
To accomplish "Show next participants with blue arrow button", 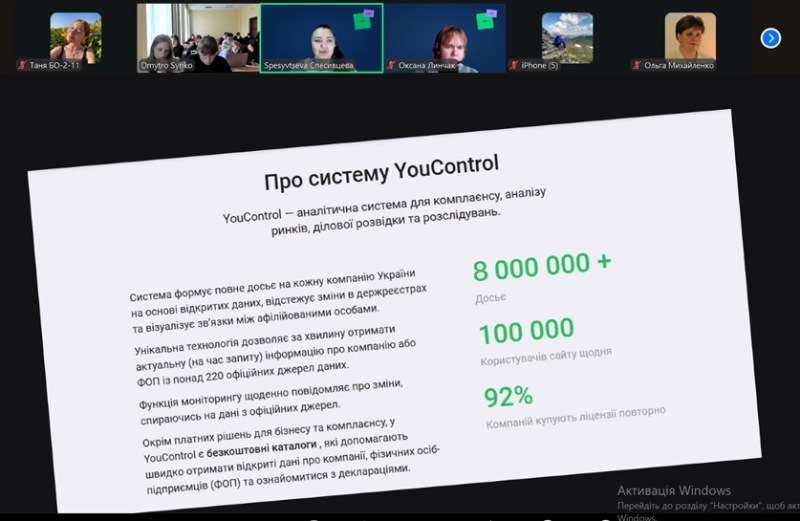I will tap(770, 38).
